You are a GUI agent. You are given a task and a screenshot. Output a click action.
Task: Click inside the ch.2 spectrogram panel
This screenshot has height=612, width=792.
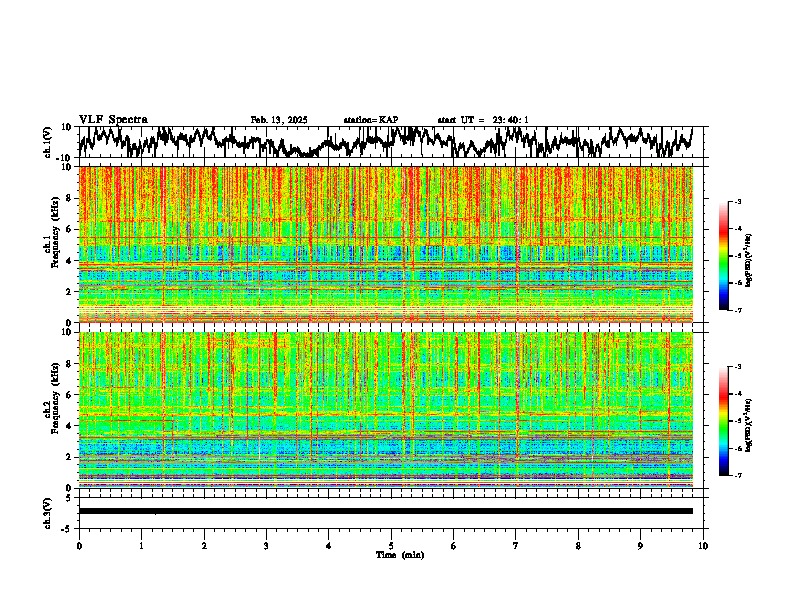(385, 410)
